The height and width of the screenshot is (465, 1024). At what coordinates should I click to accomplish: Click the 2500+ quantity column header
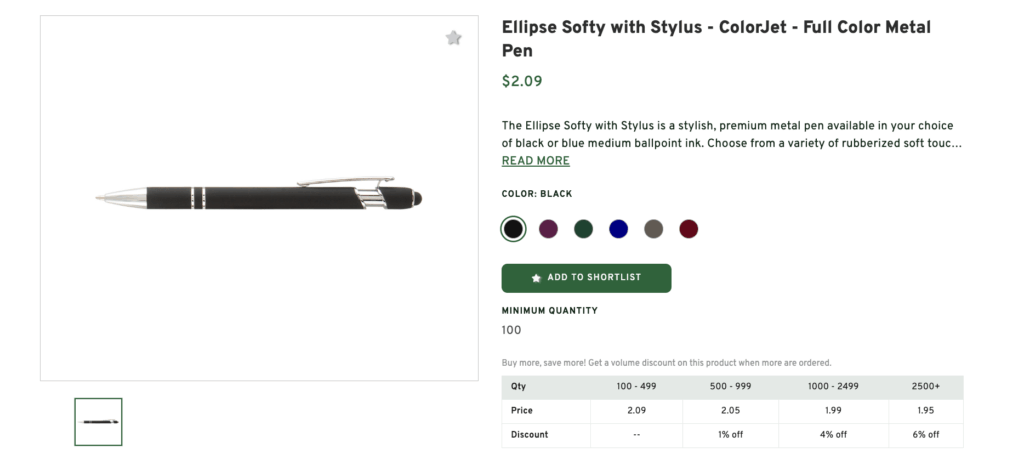click(926, 387)
